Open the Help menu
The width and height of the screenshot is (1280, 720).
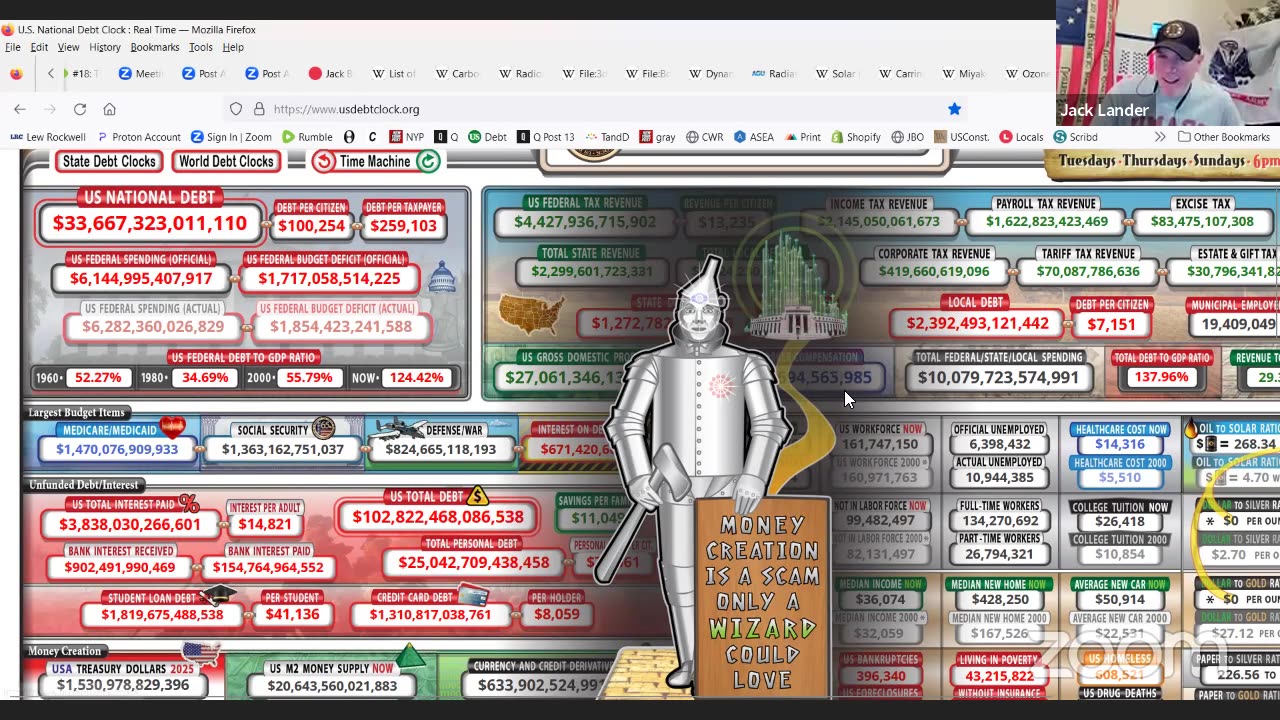pos(233,47)
